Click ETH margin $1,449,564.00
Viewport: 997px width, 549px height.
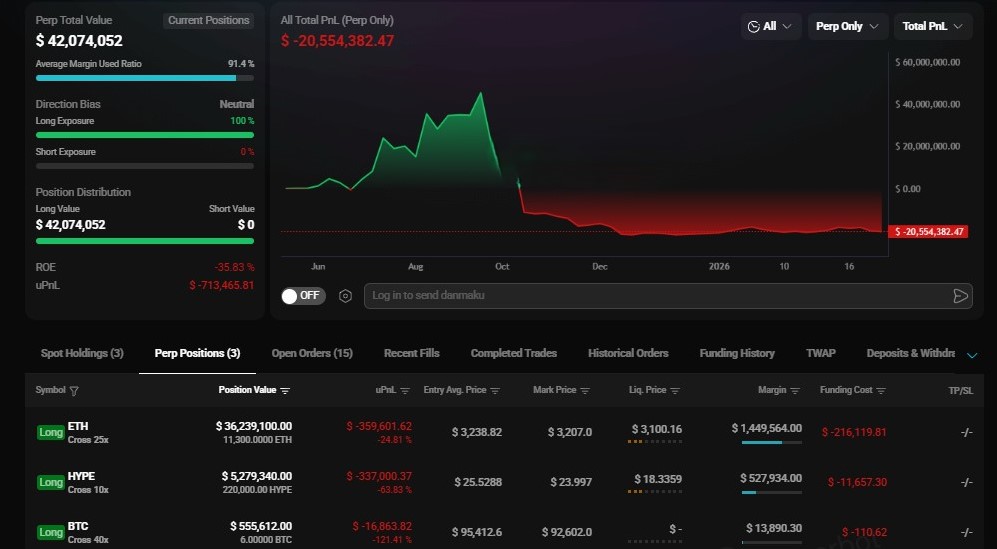click(x=767, y=428)
